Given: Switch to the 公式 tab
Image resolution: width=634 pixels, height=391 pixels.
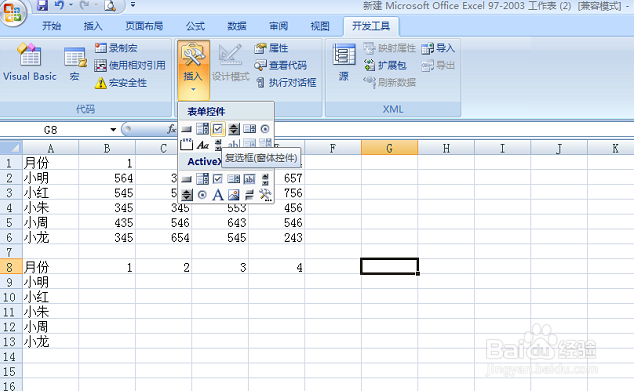Looking at the screenshot, I should (x=195, y=26).
